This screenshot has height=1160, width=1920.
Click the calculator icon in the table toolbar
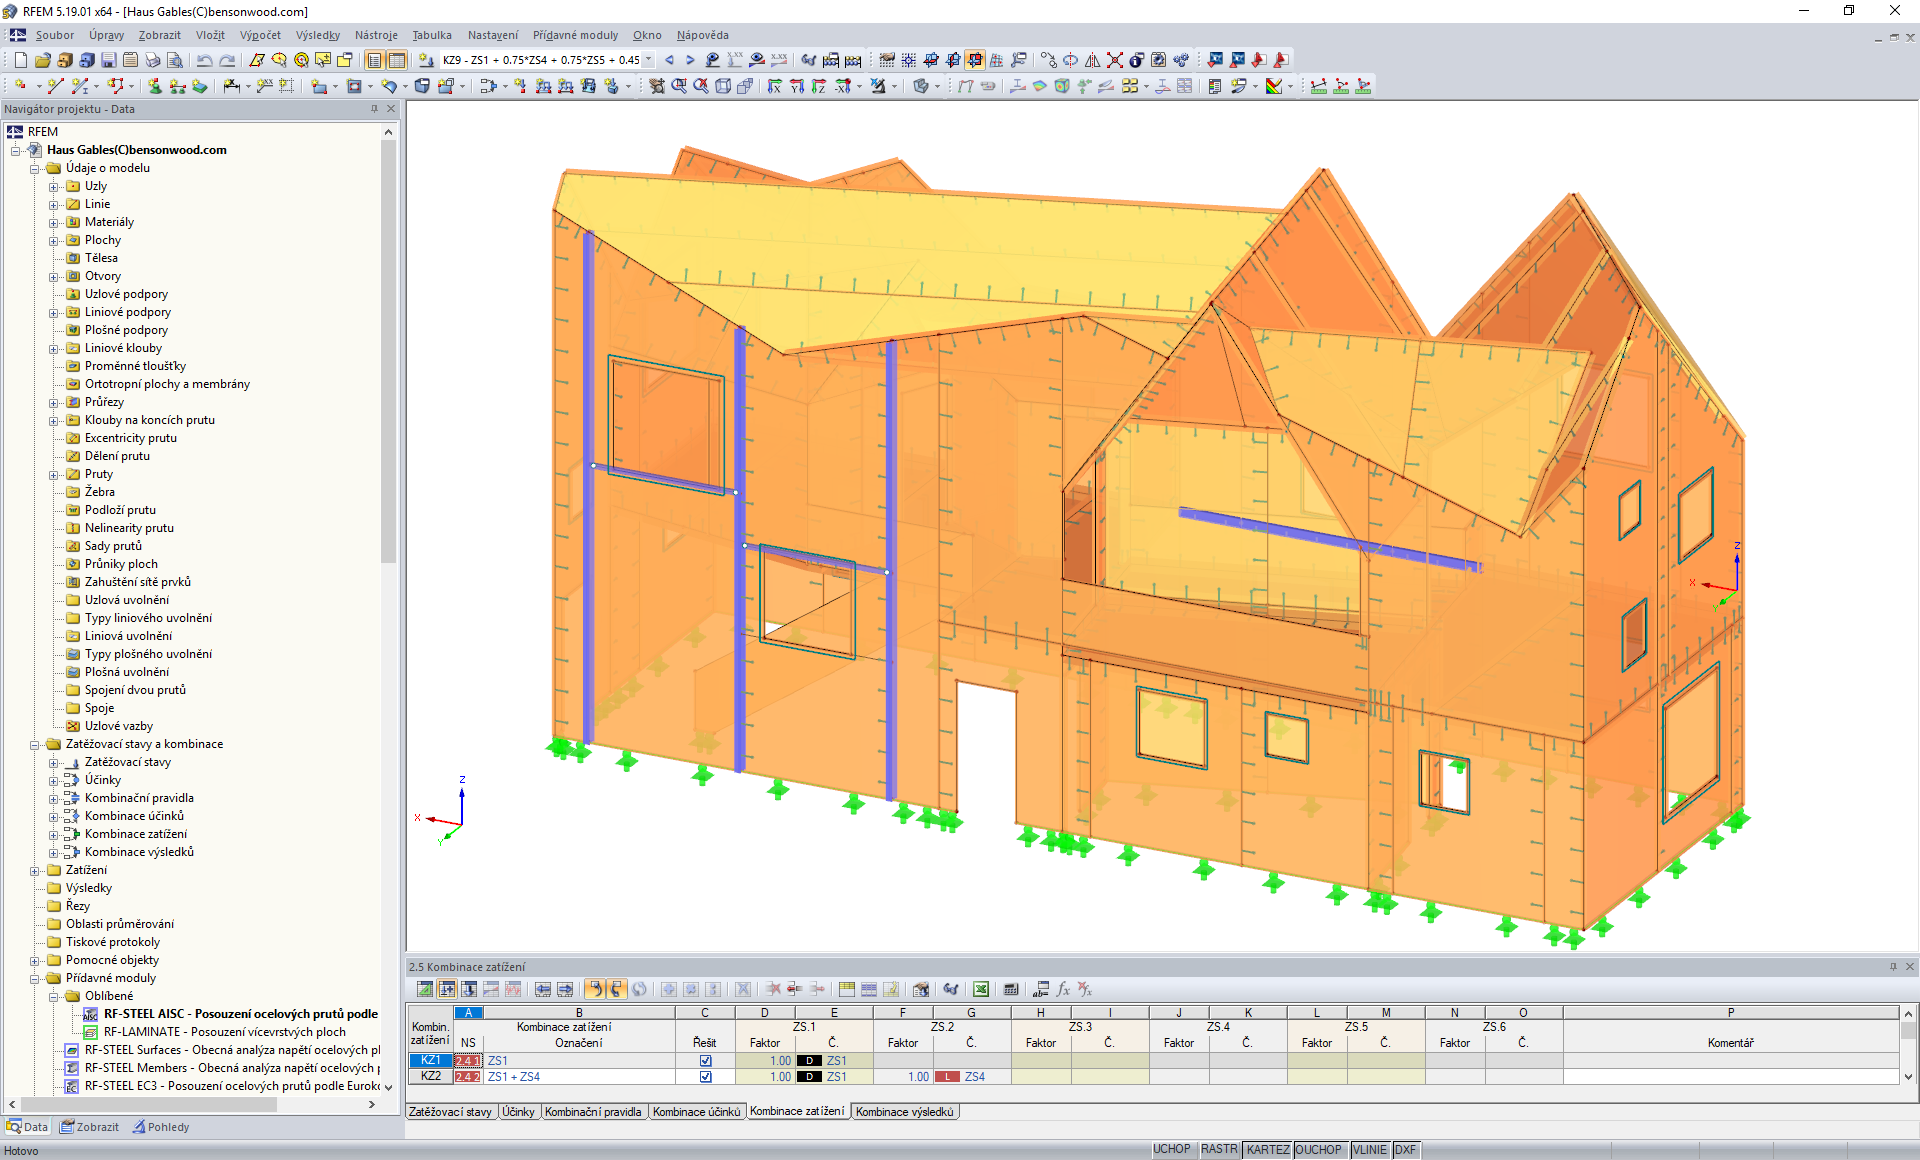pos(1011,990)
